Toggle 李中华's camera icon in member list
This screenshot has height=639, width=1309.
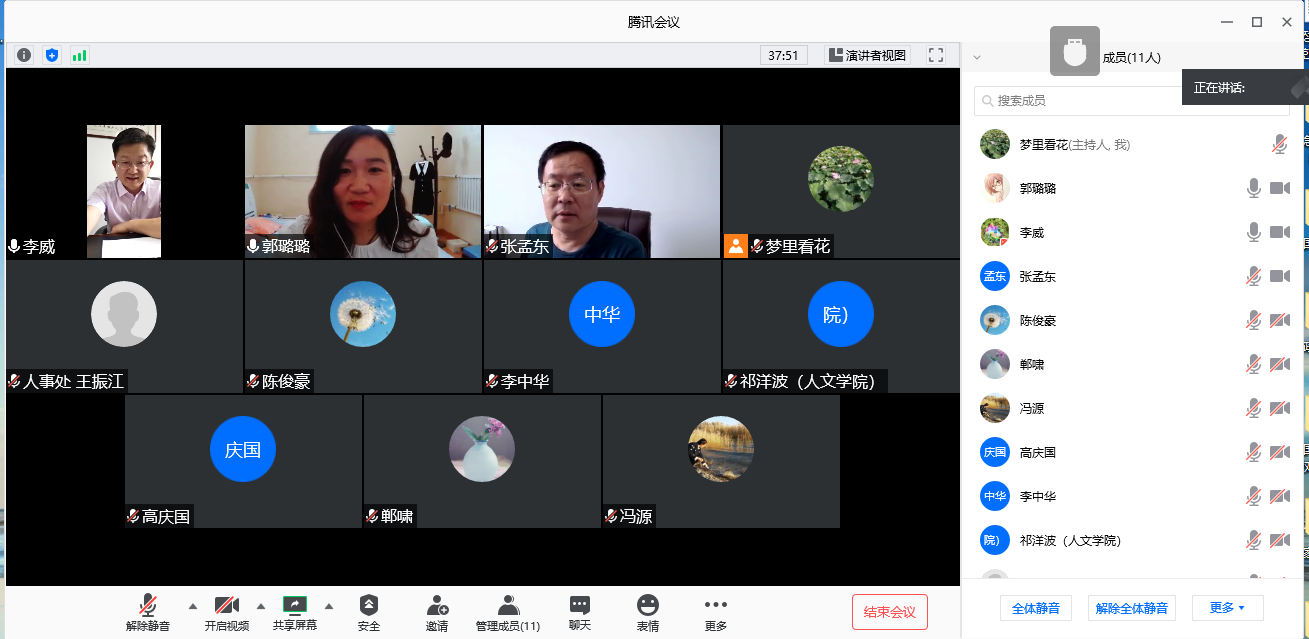pyautogui.click(x=1279, y=496)
